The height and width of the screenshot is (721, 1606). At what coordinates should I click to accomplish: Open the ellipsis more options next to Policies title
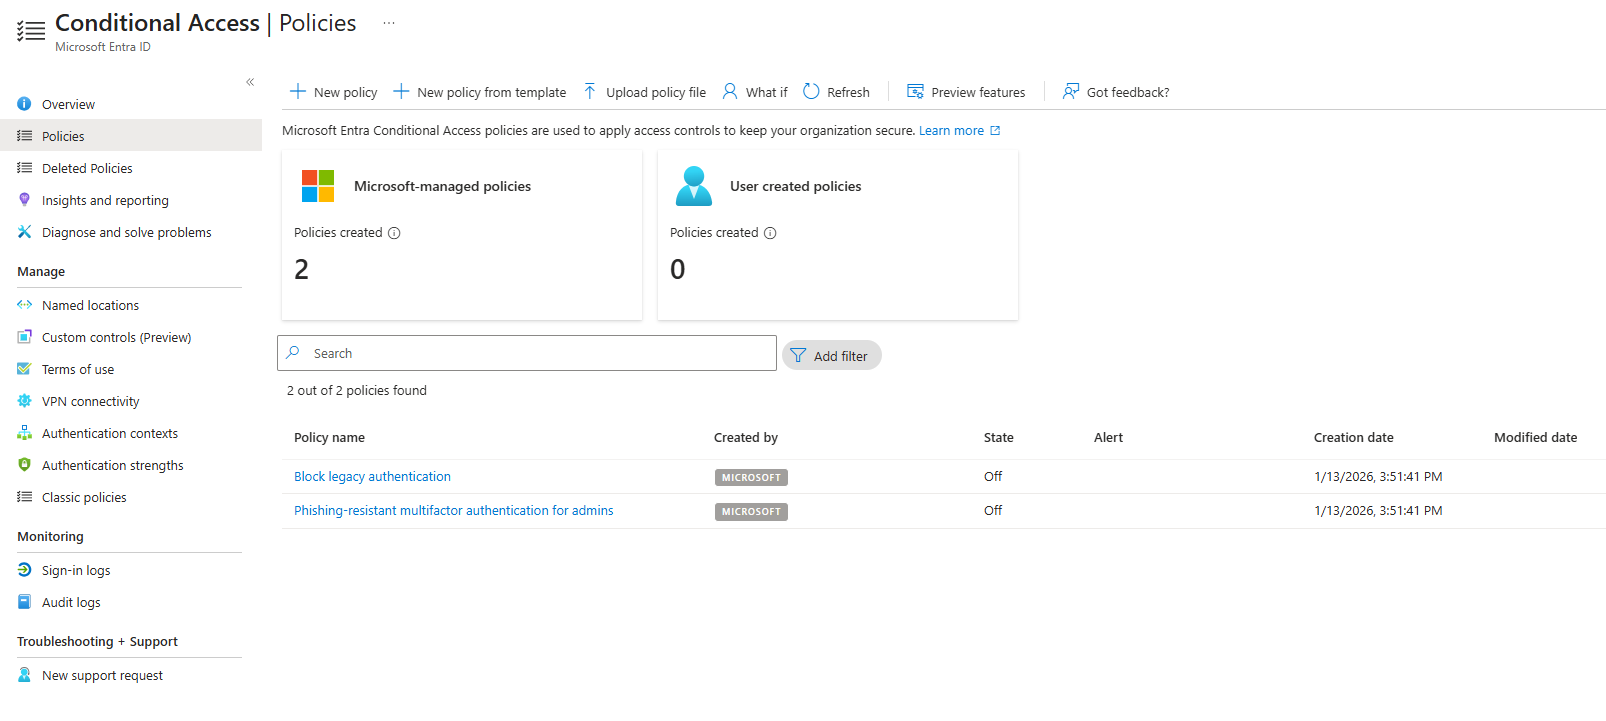[389, 23]
